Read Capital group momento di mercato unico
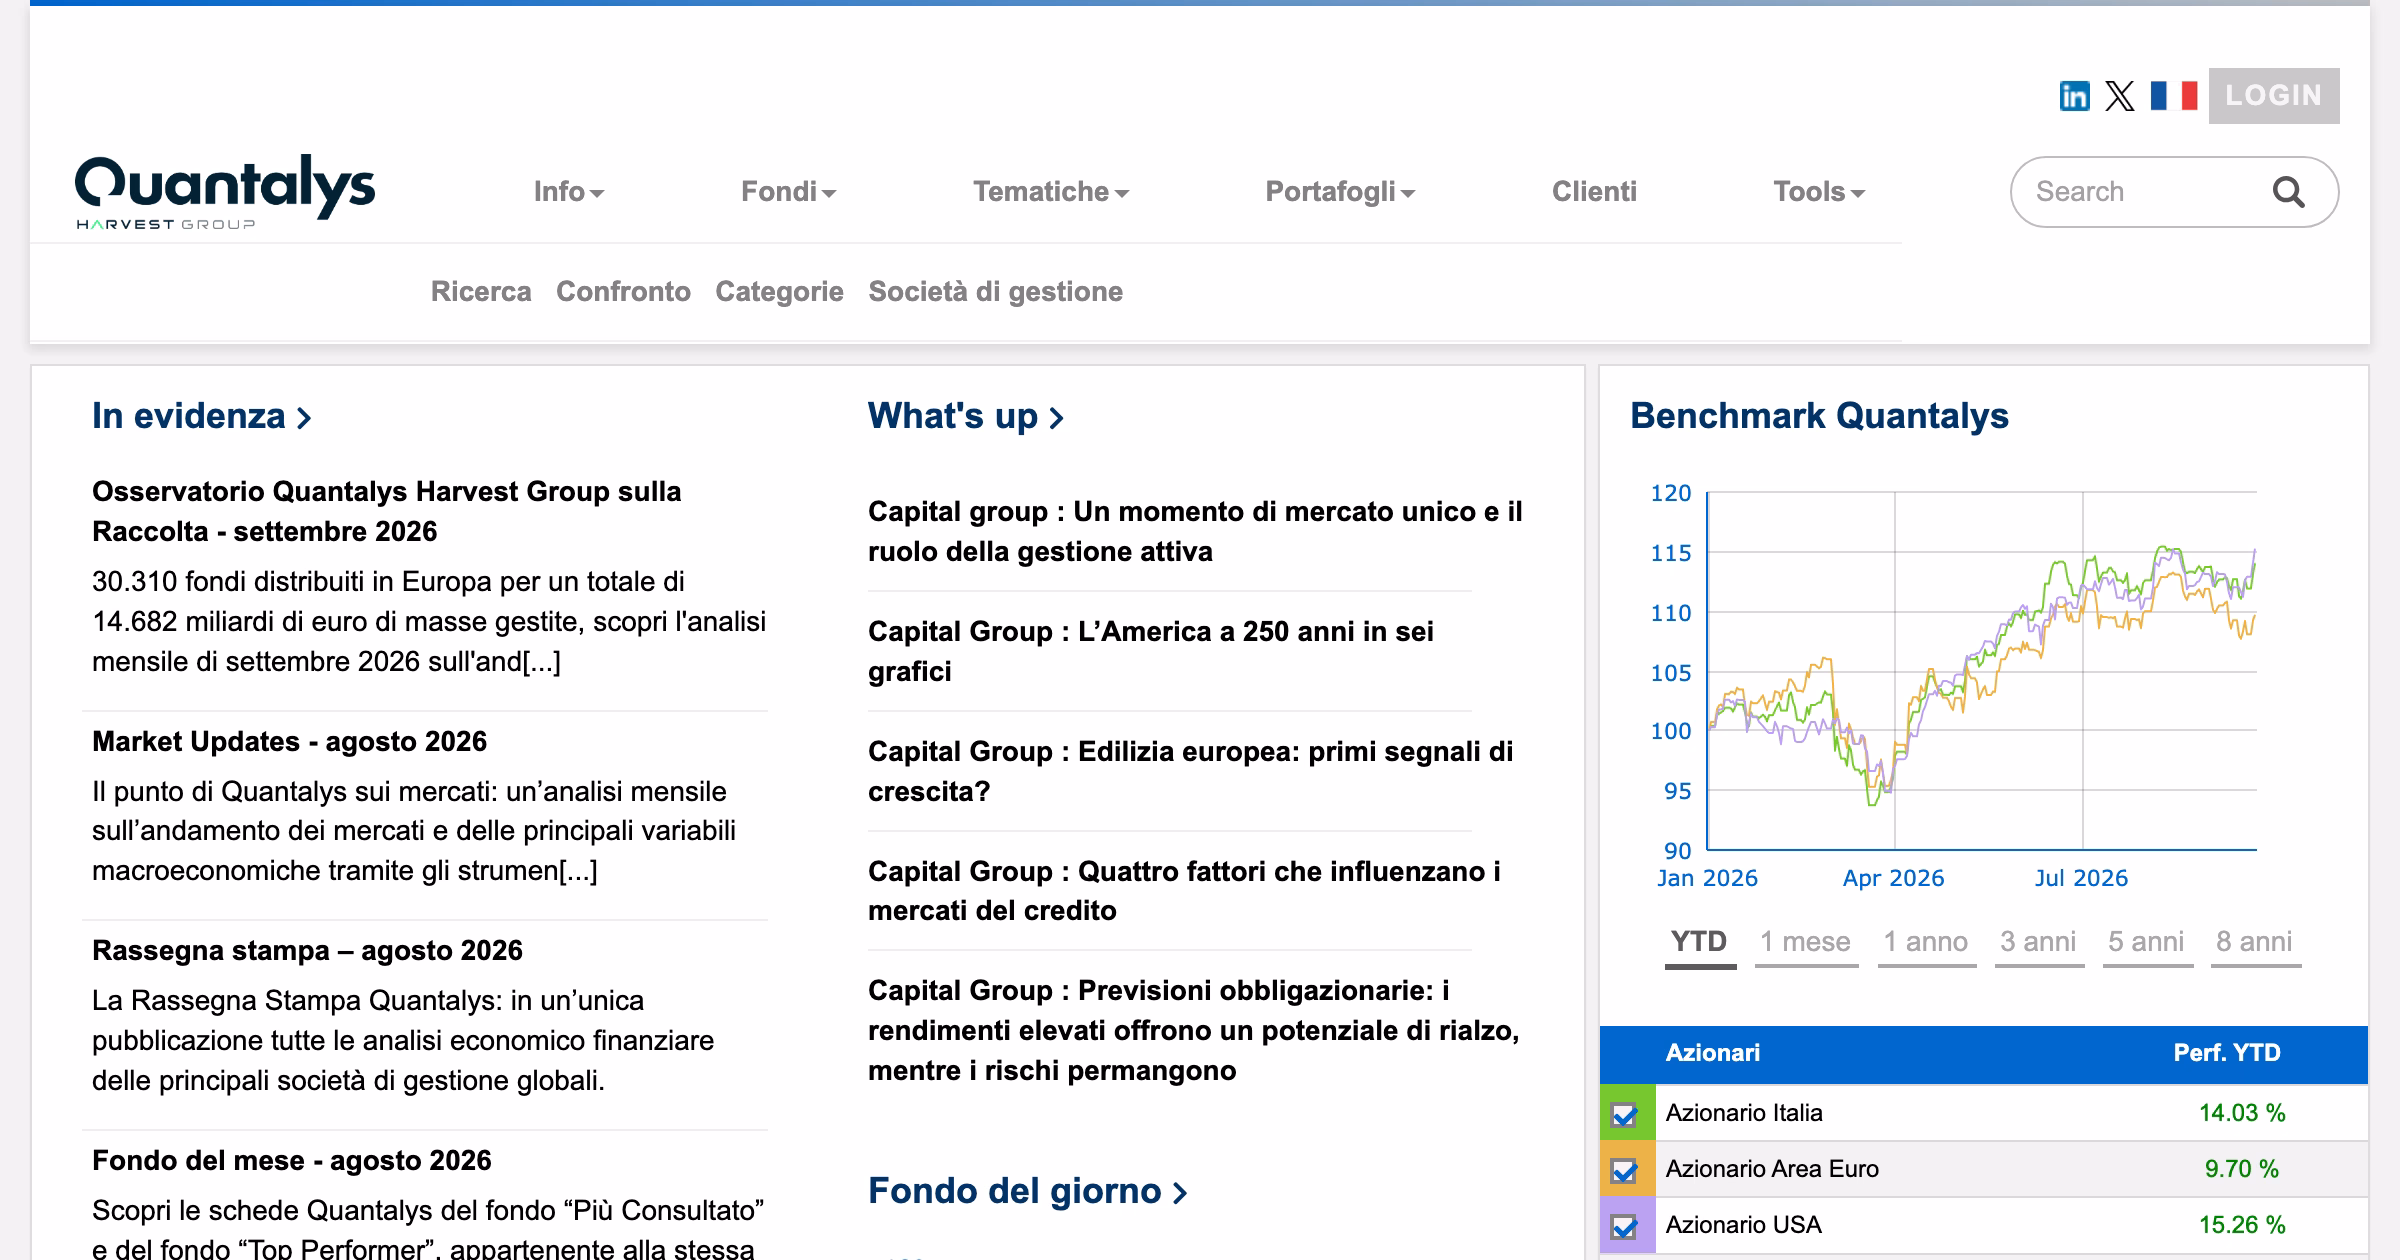Viewport: 2400px width, 1260px height. click(1195, 531)
